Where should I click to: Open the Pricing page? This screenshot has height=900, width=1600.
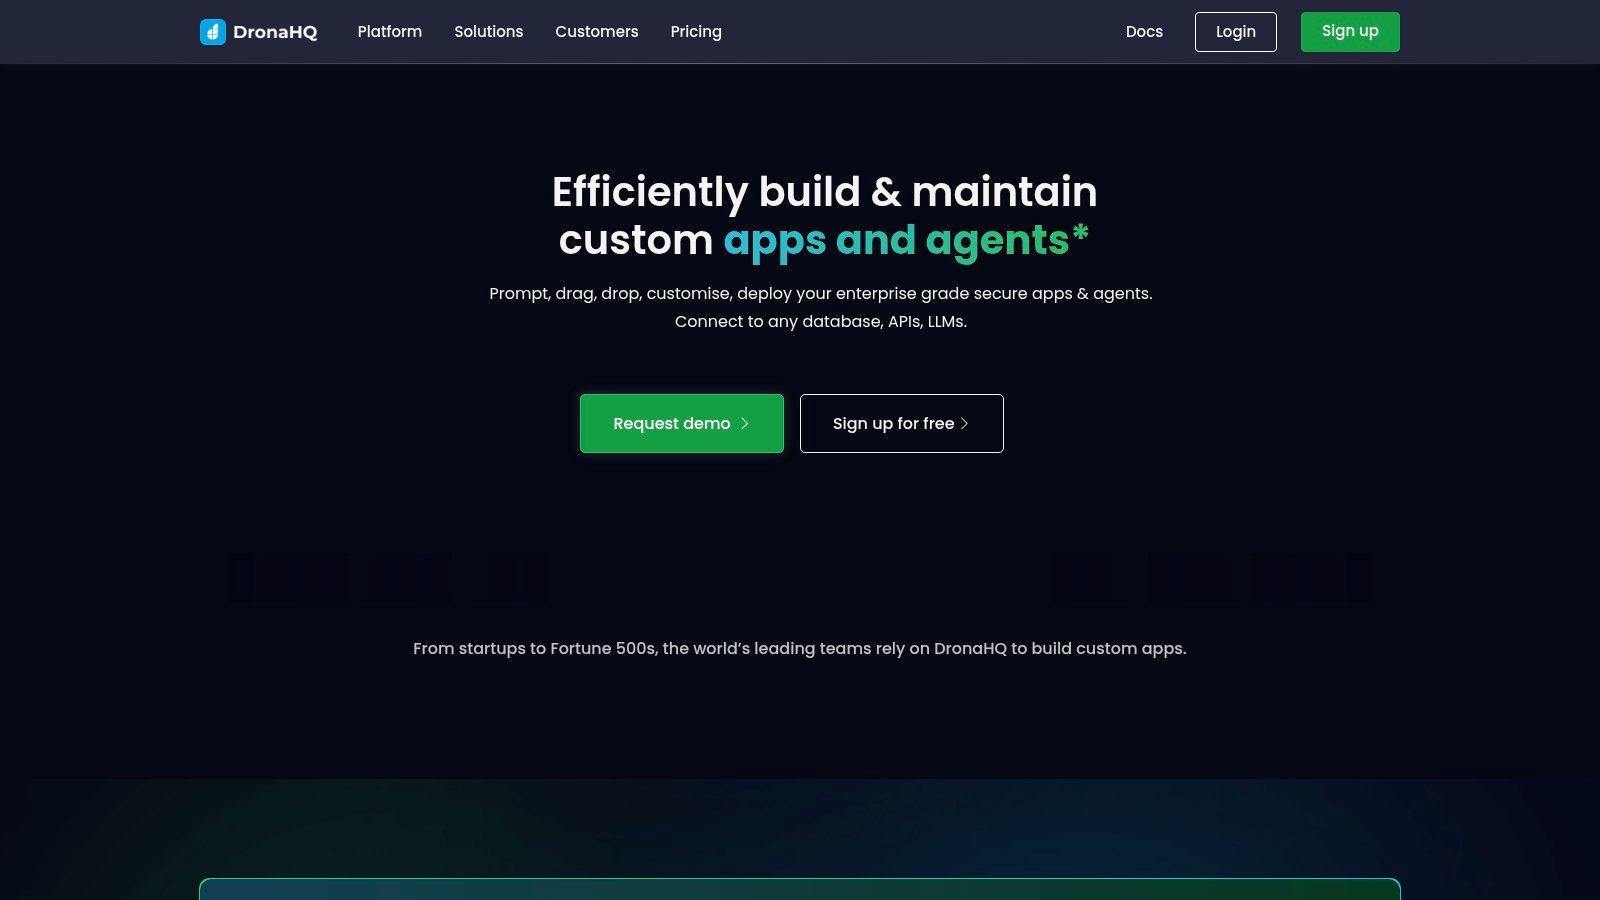[696, 32]
